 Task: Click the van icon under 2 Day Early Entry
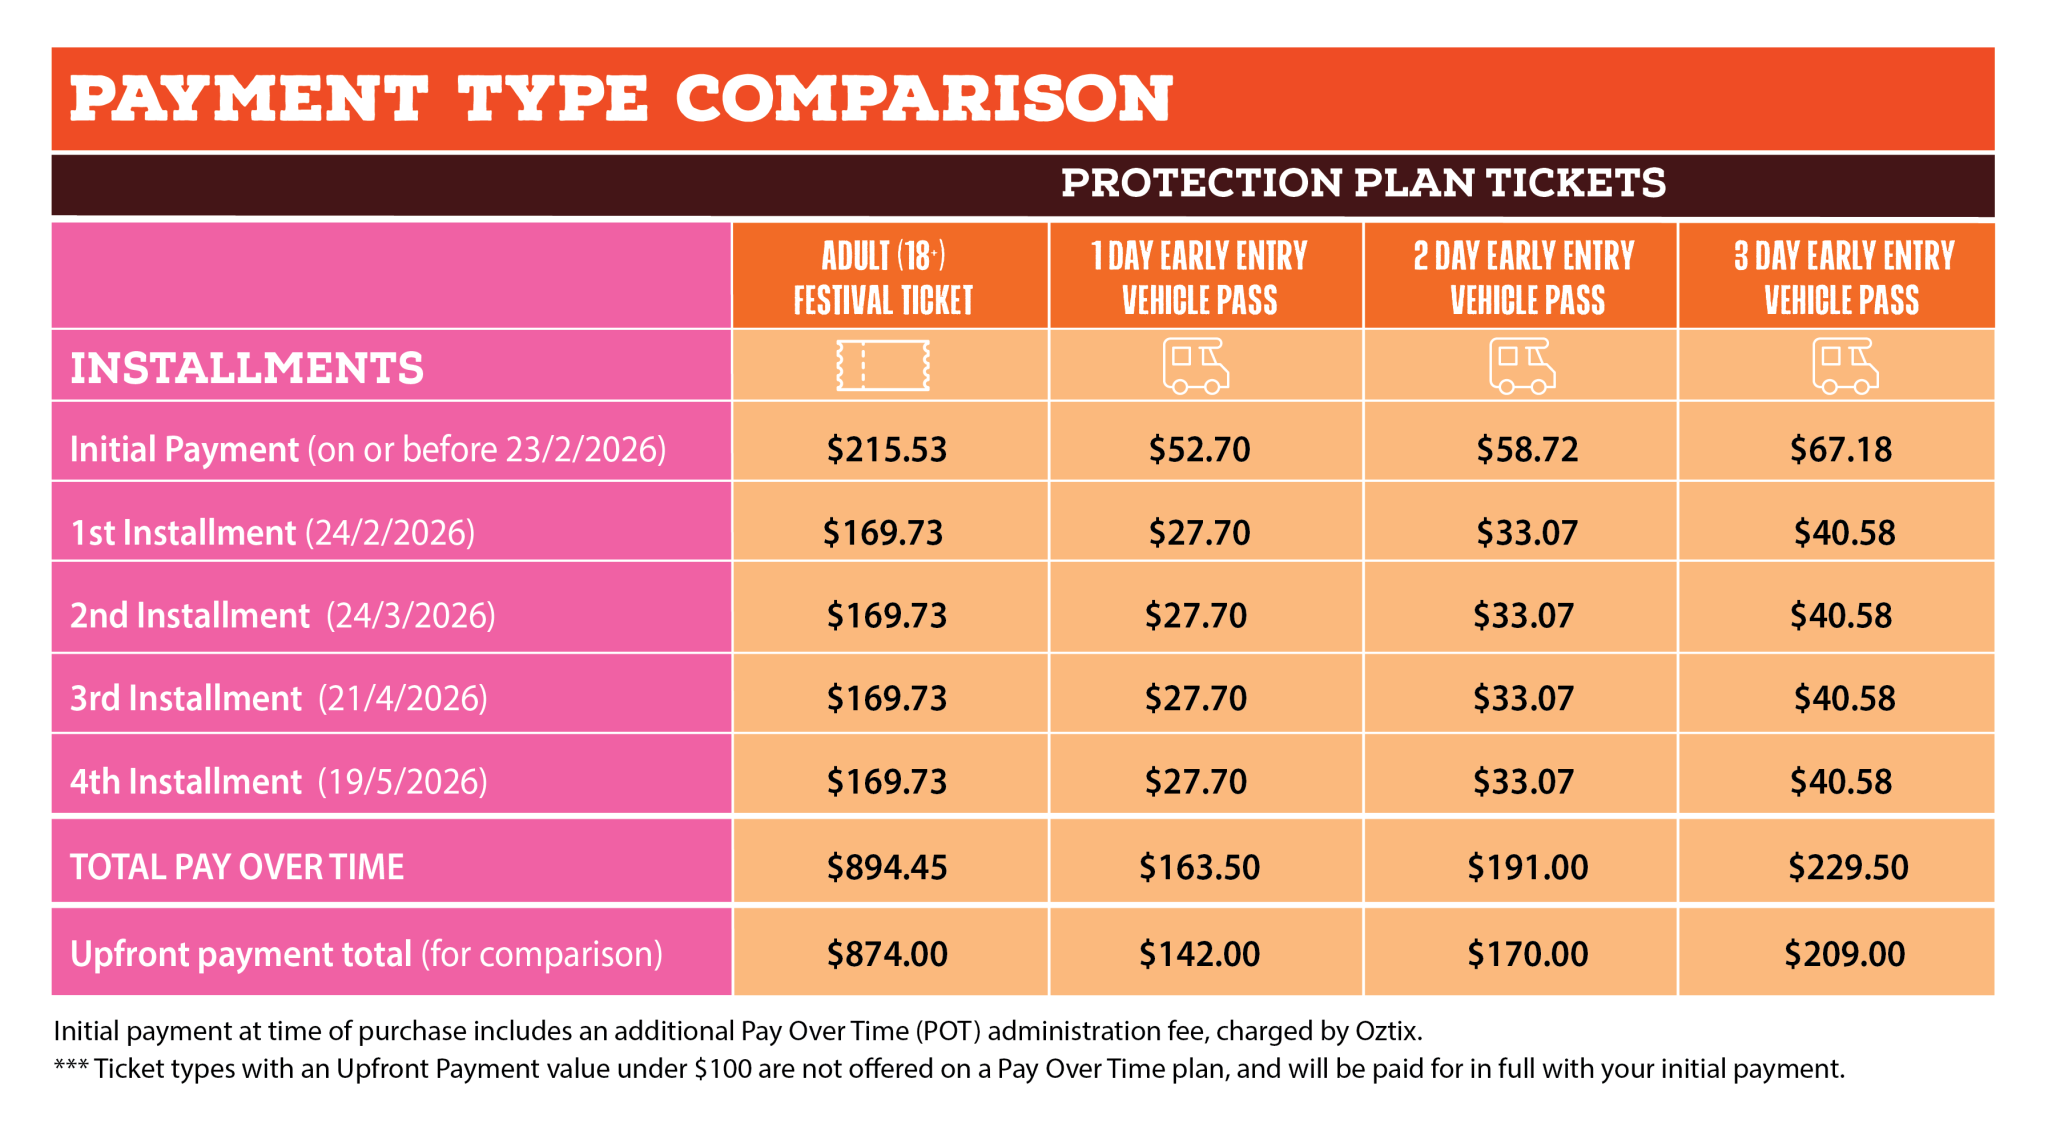1522,366
